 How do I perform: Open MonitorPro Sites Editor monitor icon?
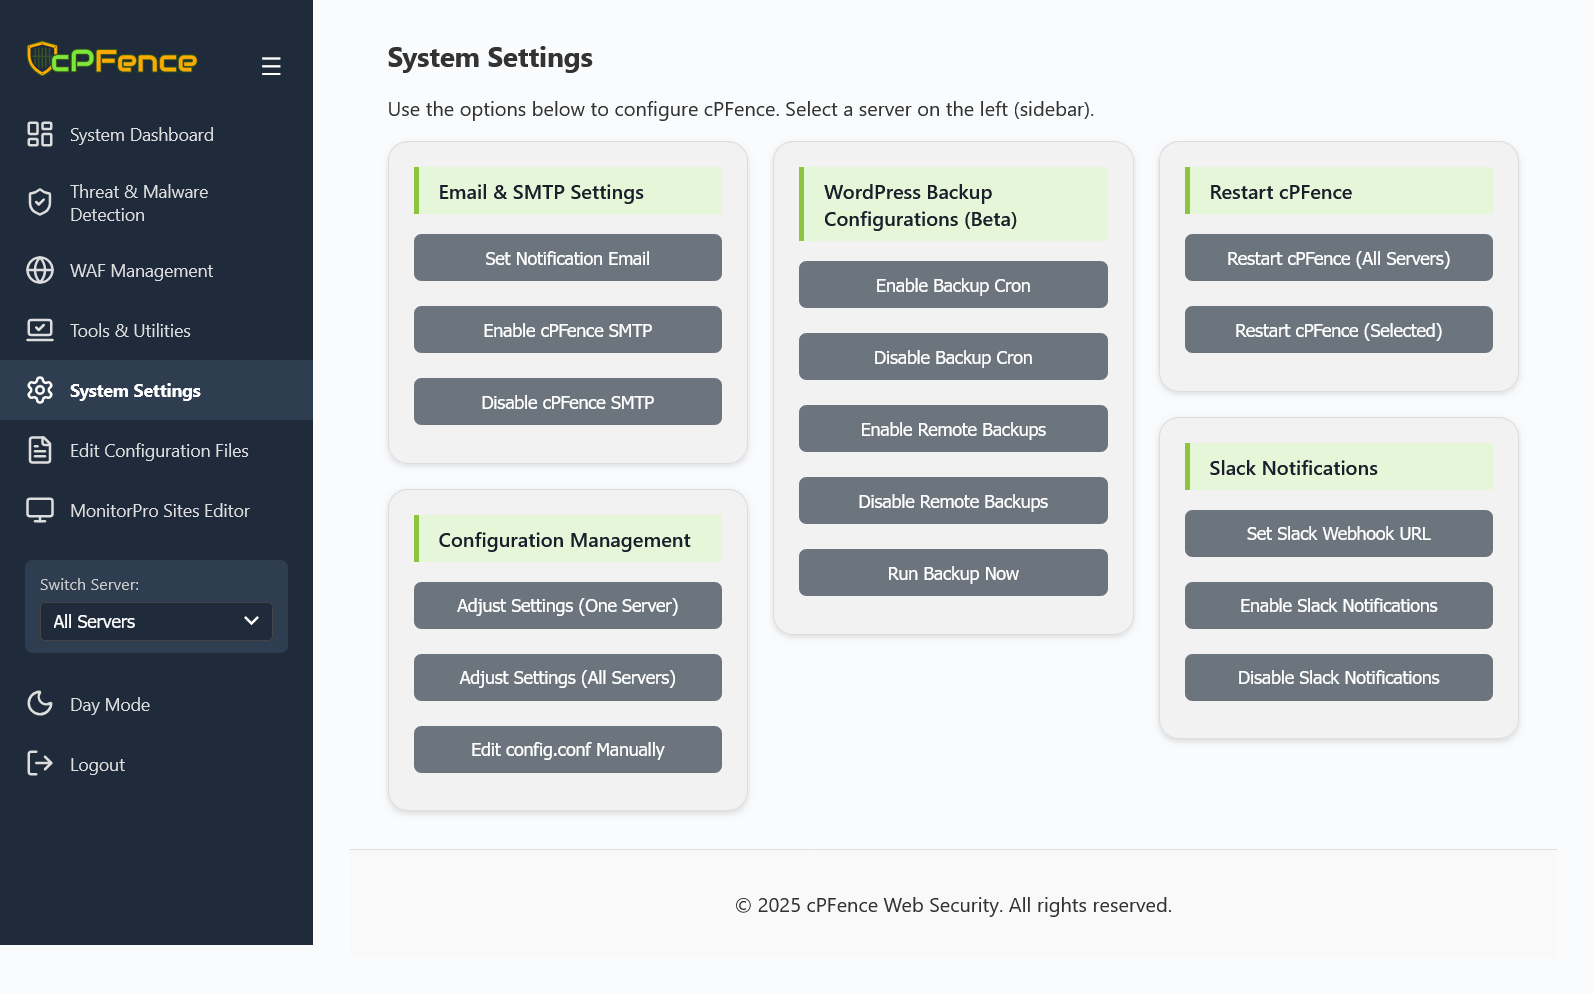[40, 510]
